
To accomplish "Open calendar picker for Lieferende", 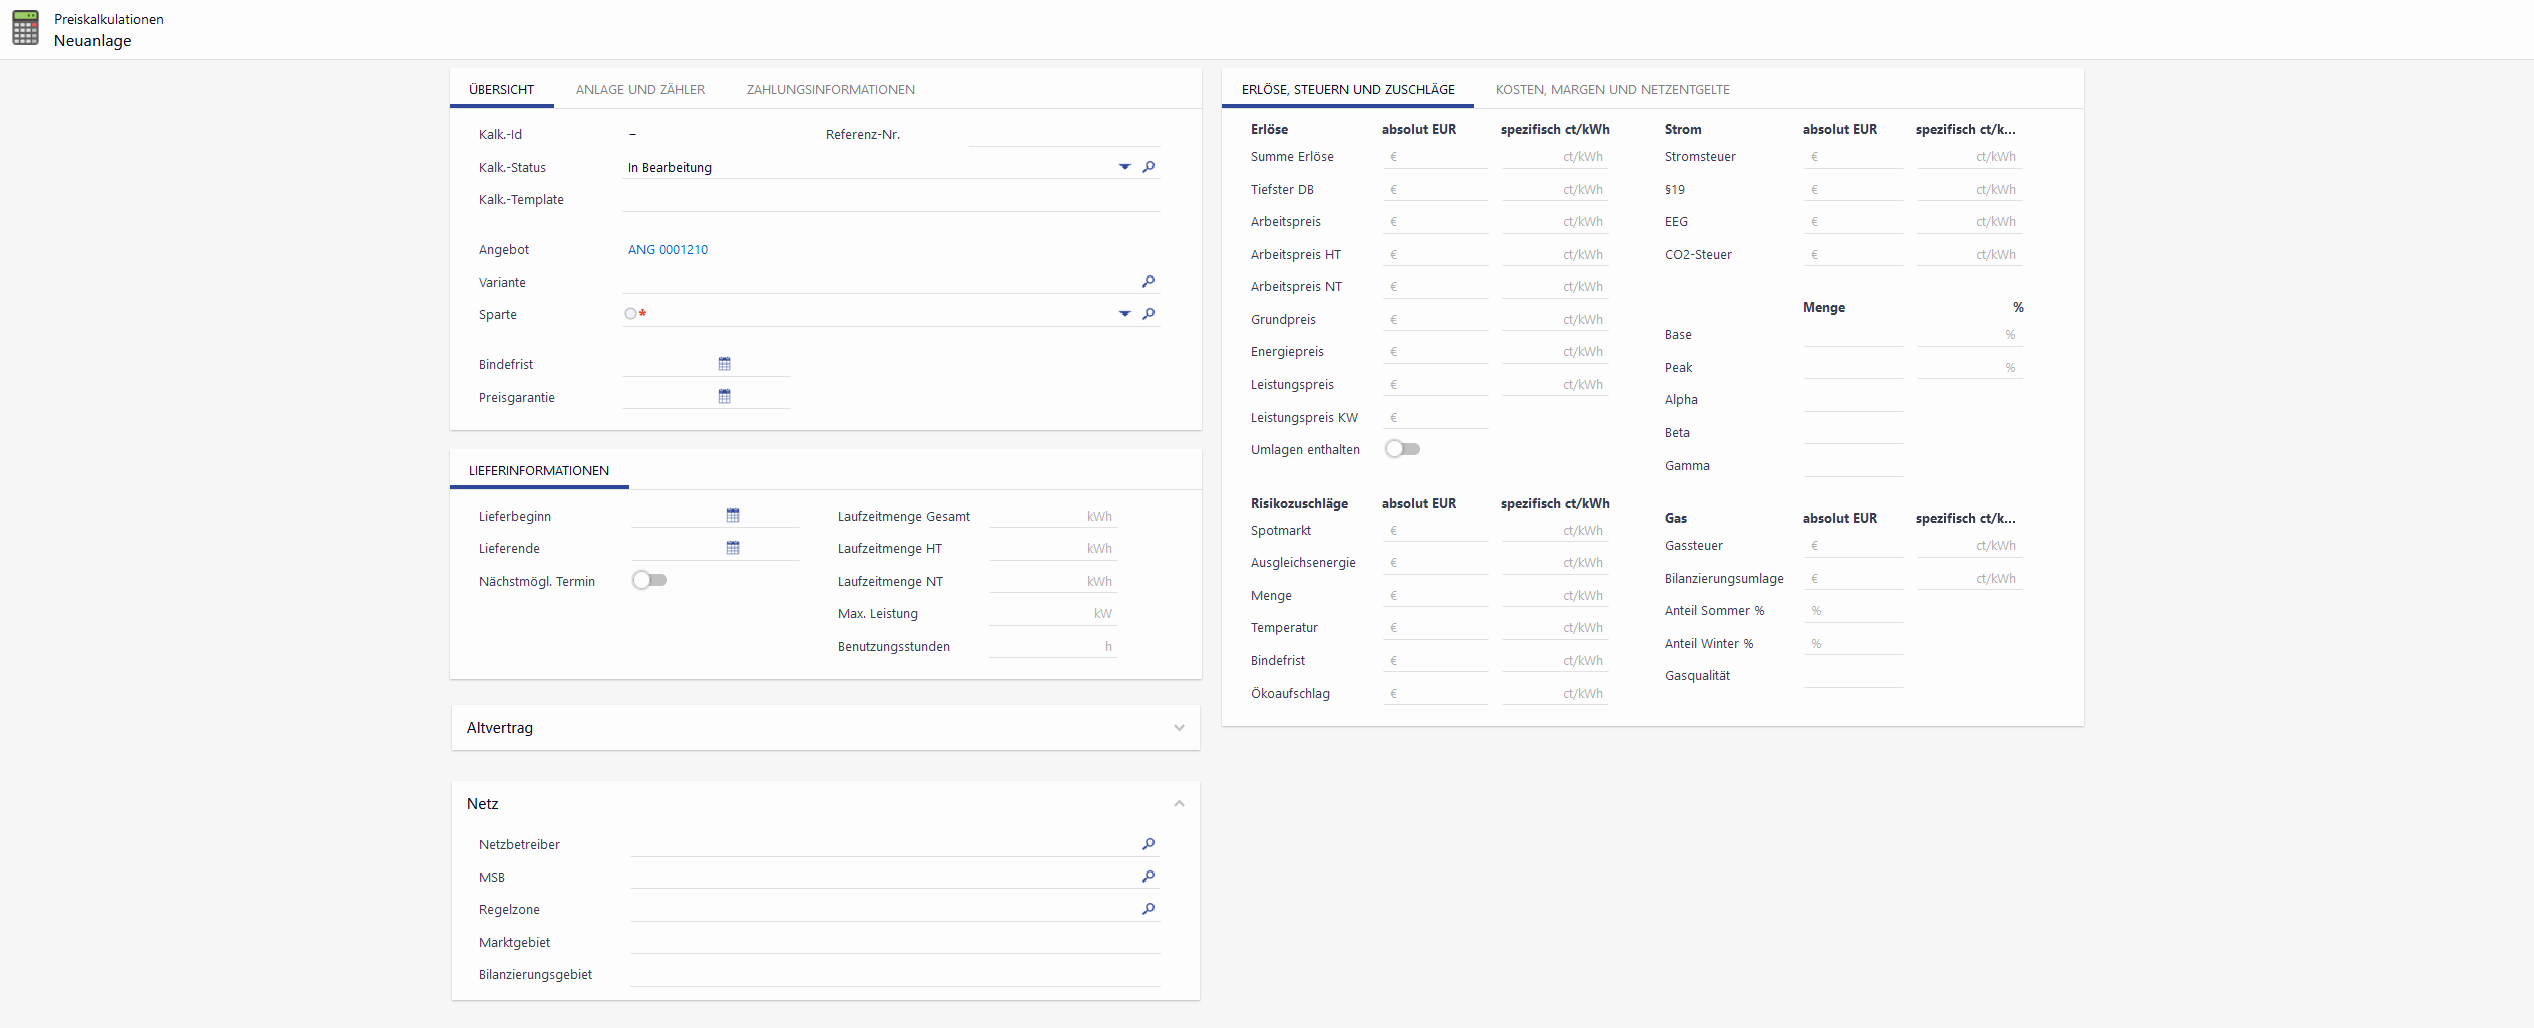I will pyautogui.click(x=733, y=548).
